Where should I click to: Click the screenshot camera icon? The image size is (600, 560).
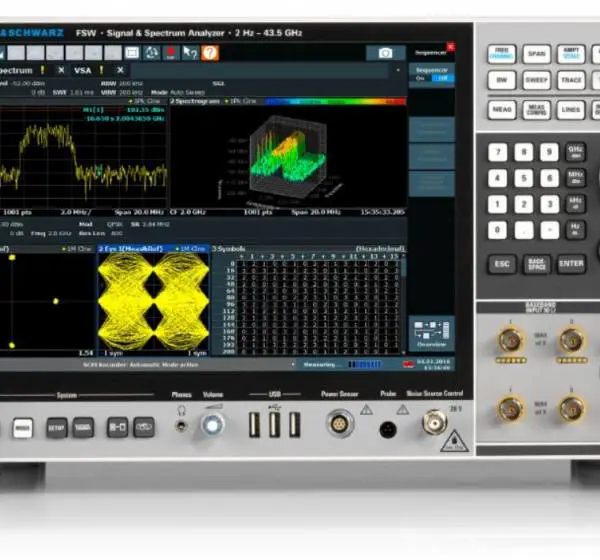coord(385,53)
